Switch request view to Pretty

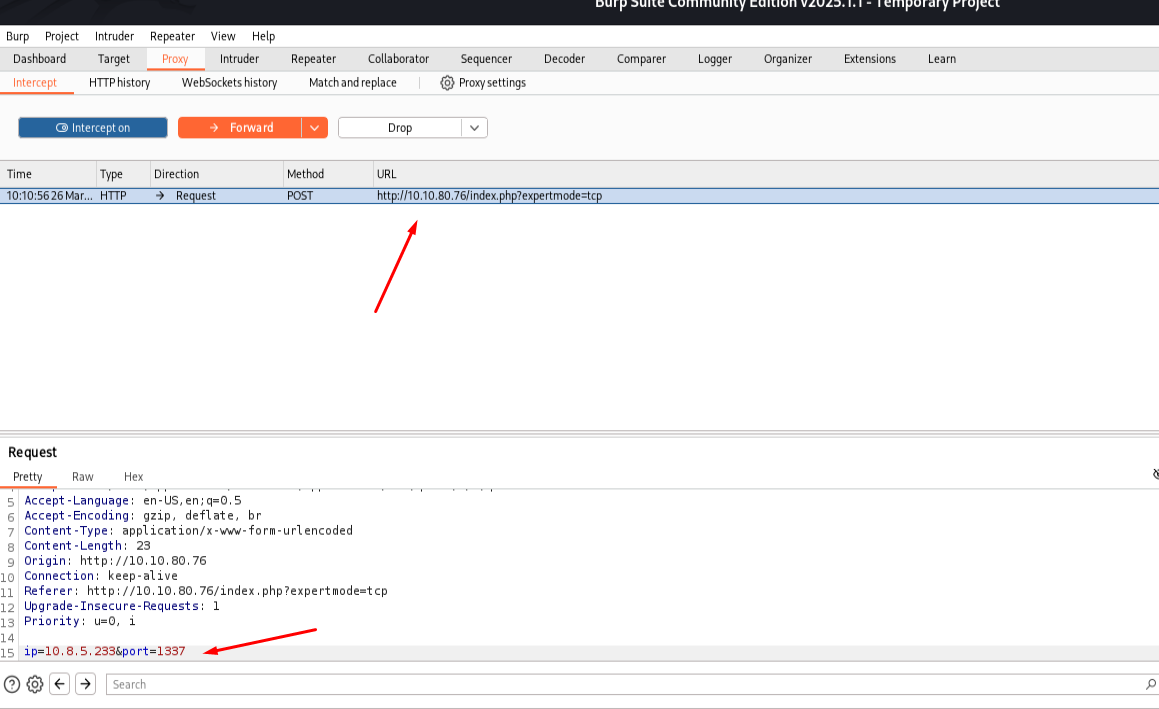[x=27, y=477]
